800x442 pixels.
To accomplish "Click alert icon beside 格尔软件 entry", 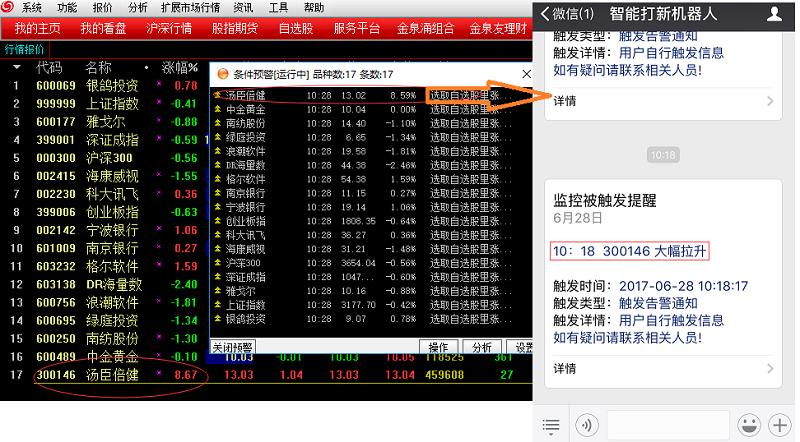I will coord(218,179).
